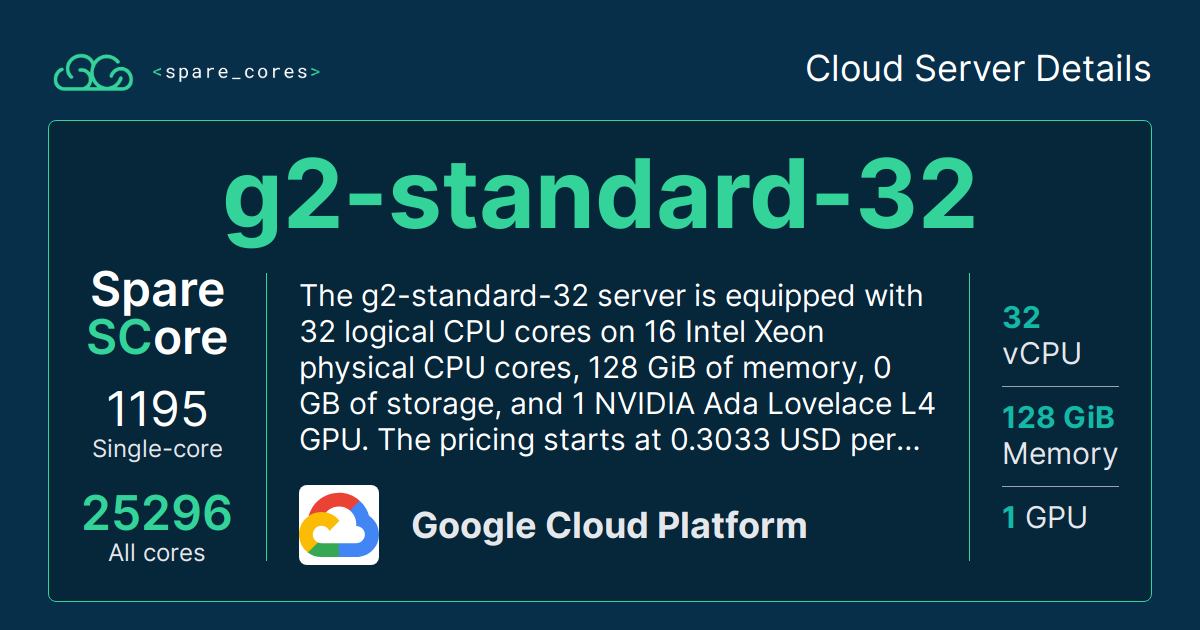Click the Spare SCore heading
The width and height of the screenshot is (1200, 630).
[x=157, y=314]
